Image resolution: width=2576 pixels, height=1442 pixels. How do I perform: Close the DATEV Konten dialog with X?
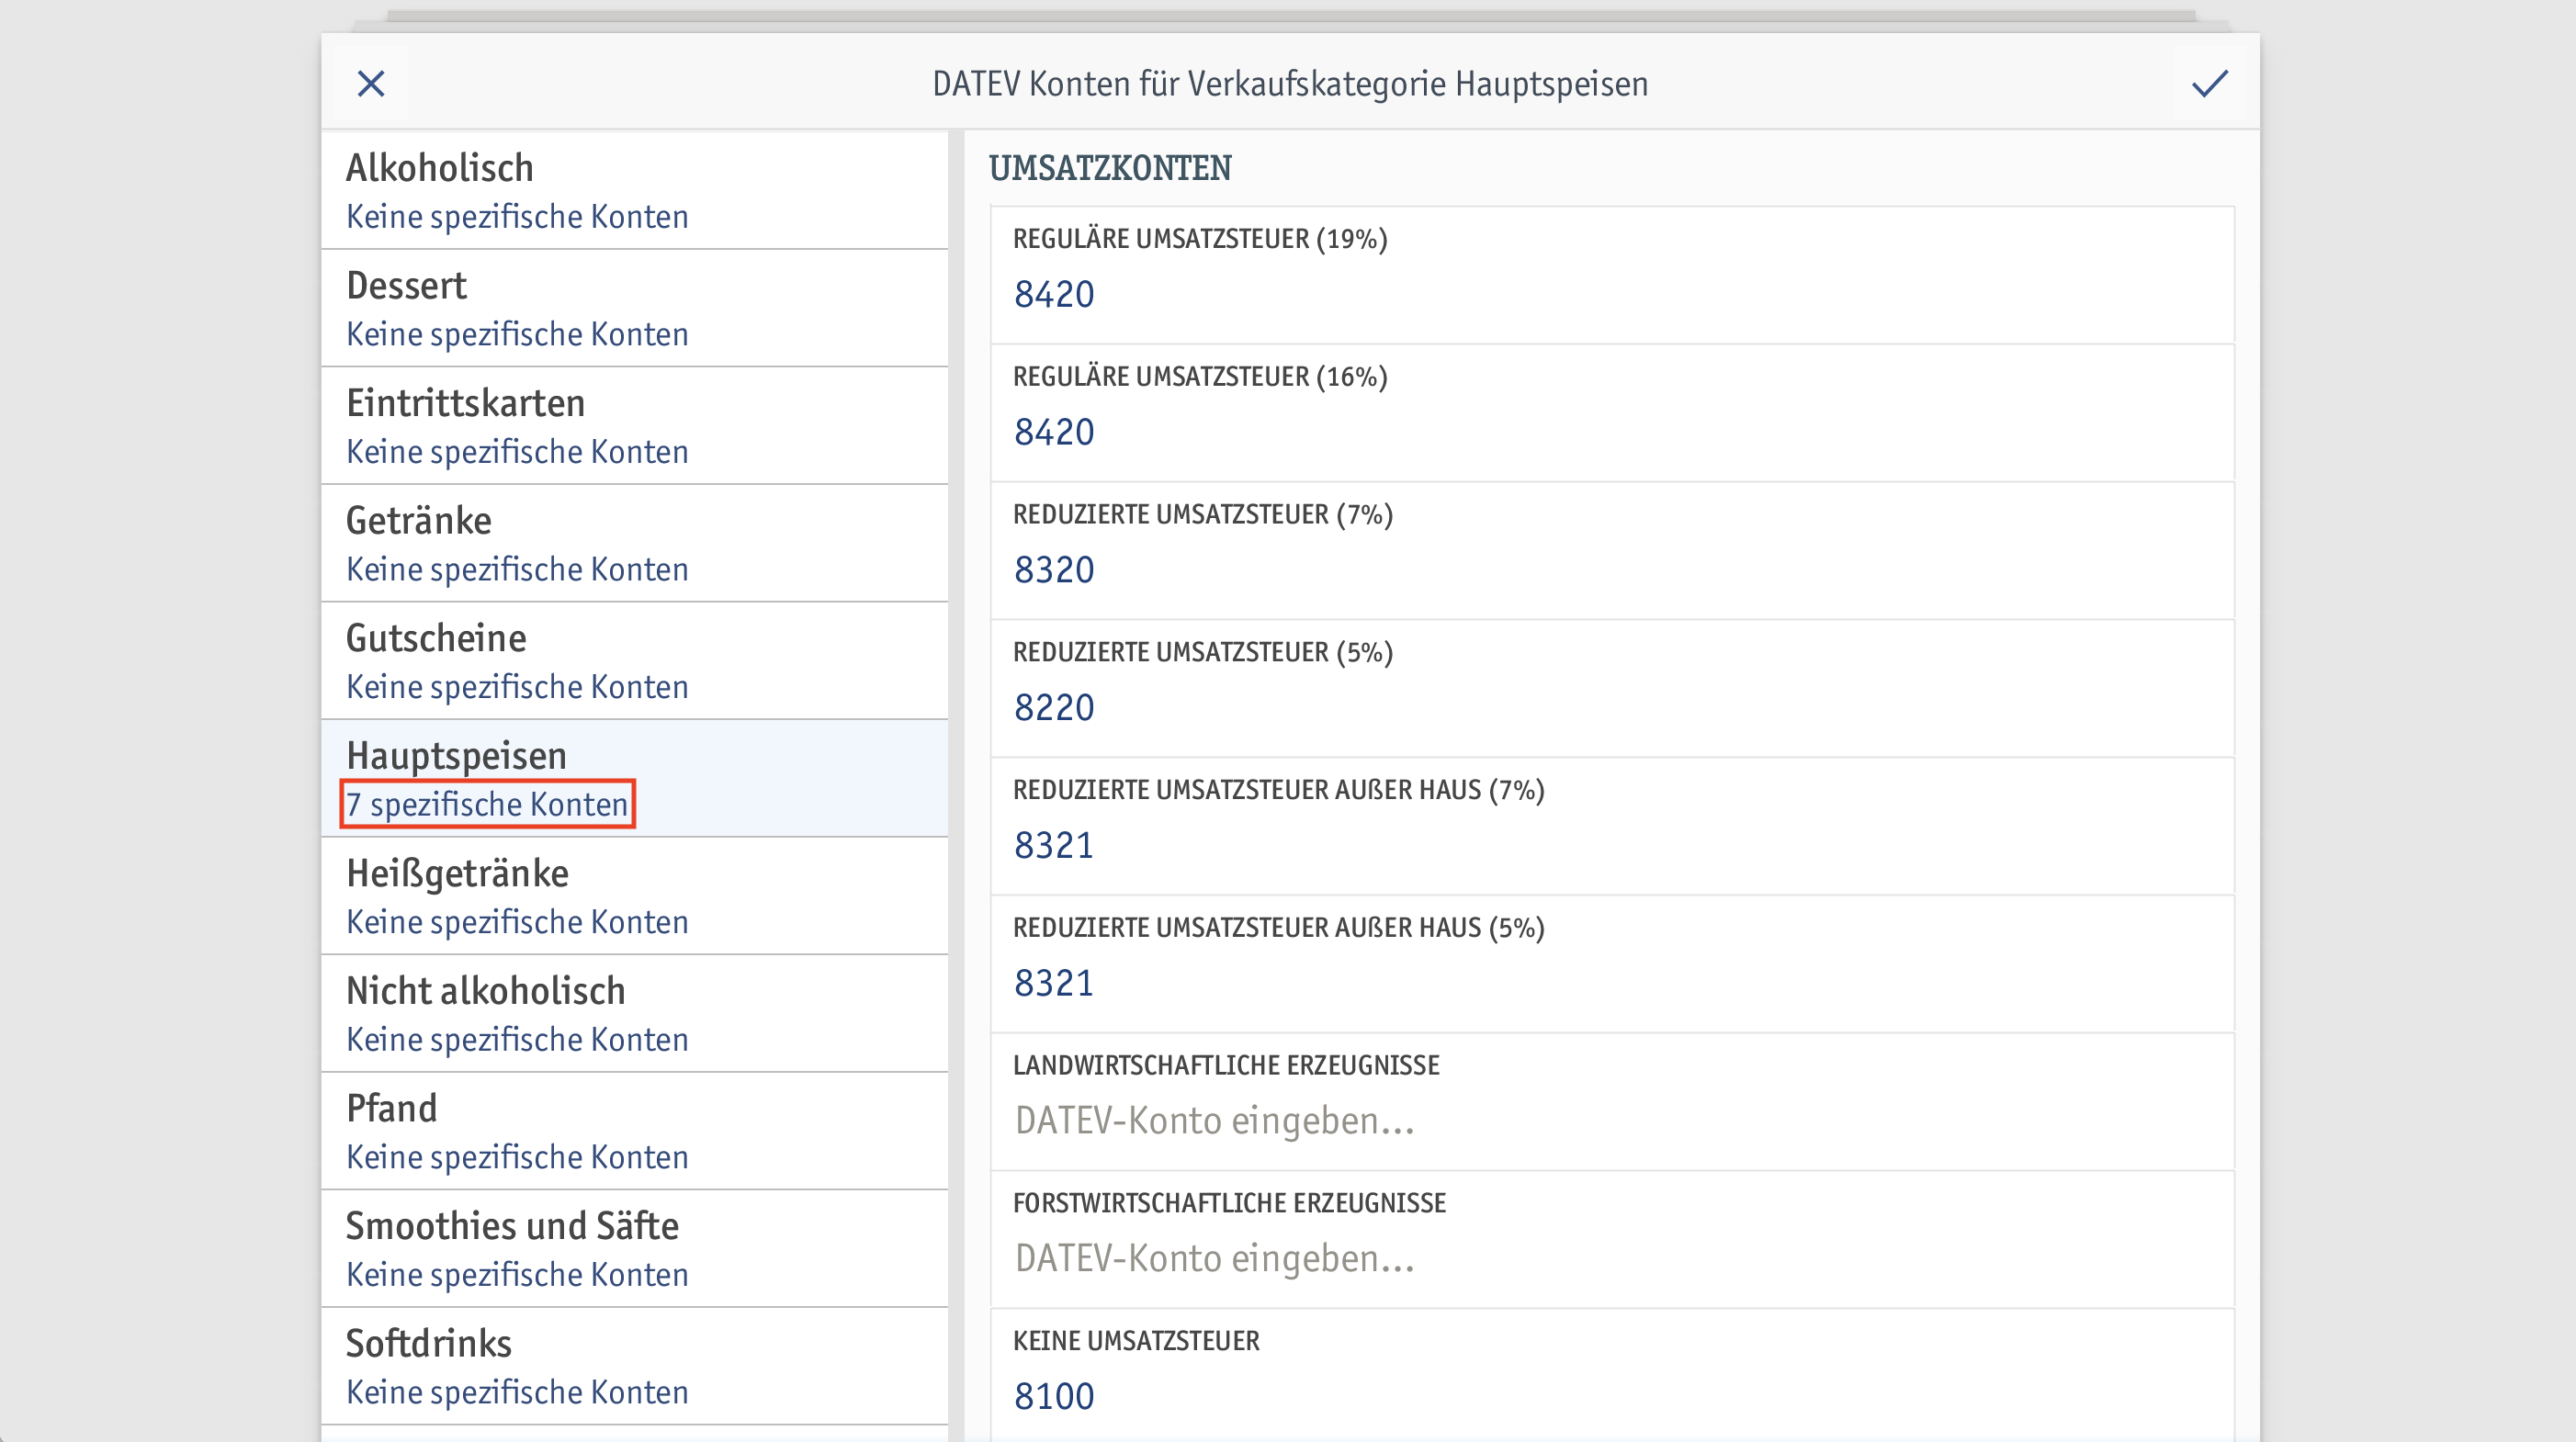coord(371,84)
